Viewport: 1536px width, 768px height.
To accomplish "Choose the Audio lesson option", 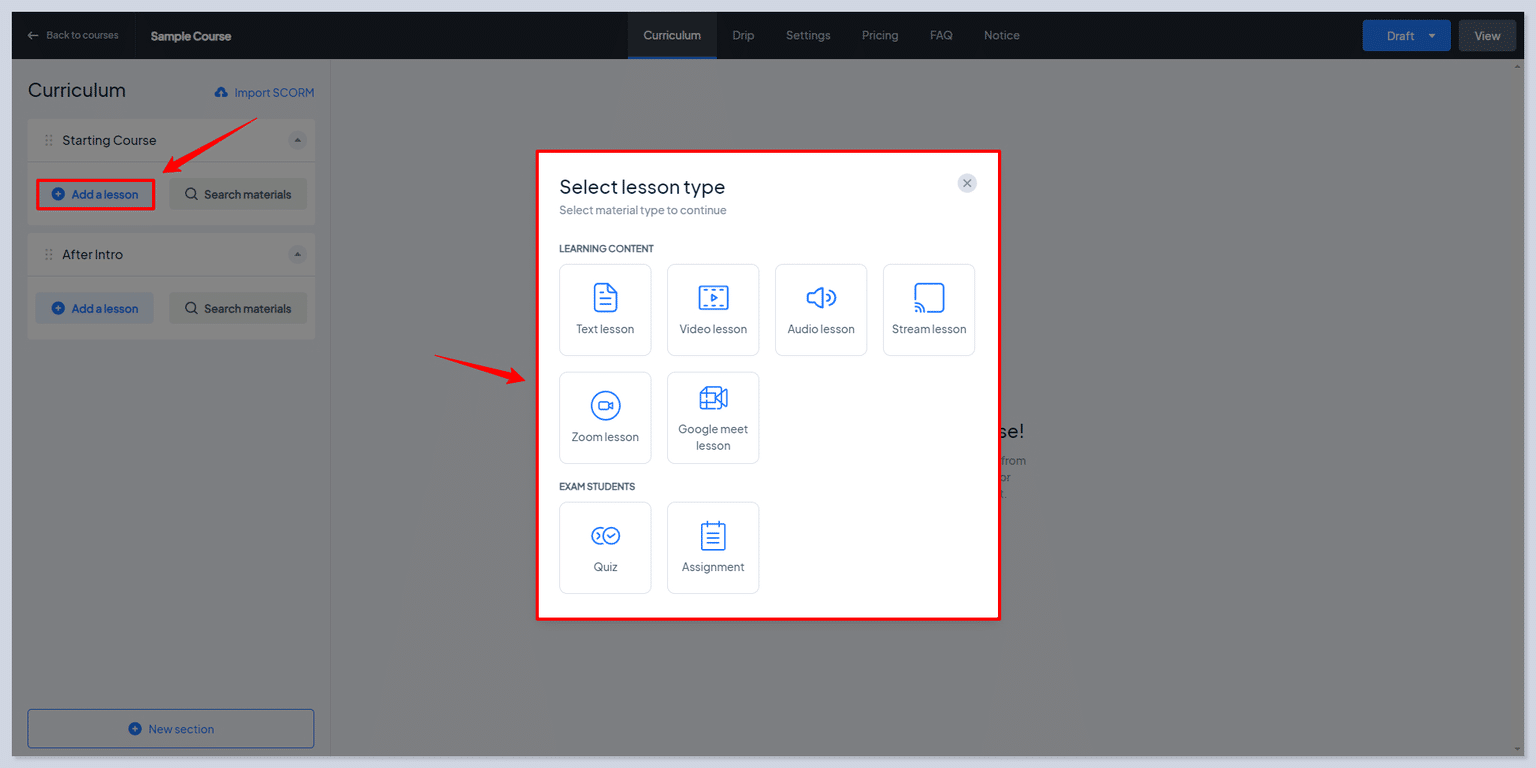I will click(x=820, y=310).
